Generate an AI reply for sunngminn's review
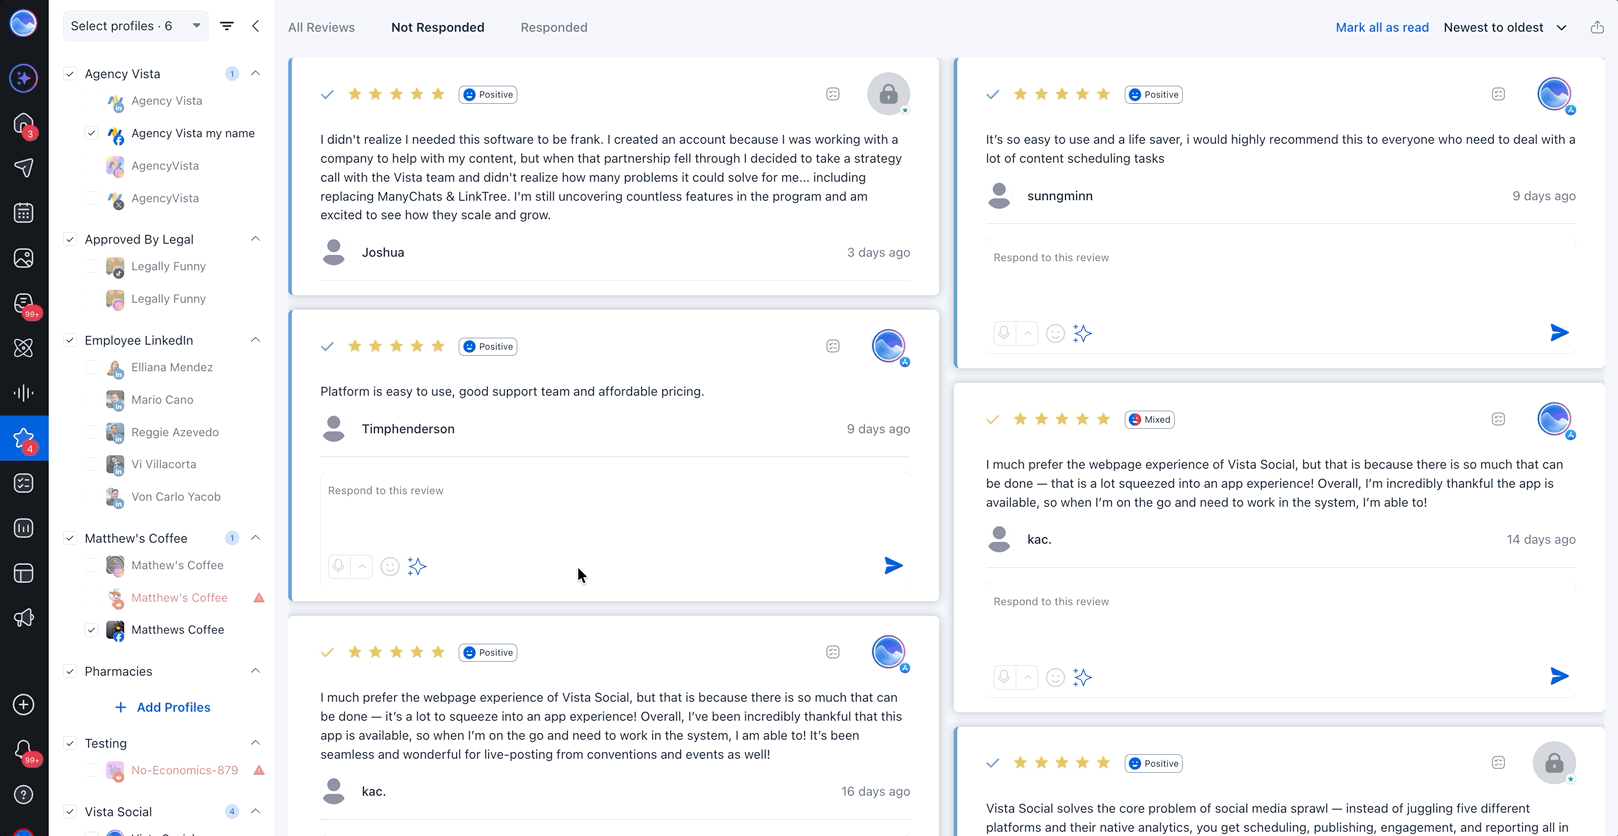 click(1082, 334)
